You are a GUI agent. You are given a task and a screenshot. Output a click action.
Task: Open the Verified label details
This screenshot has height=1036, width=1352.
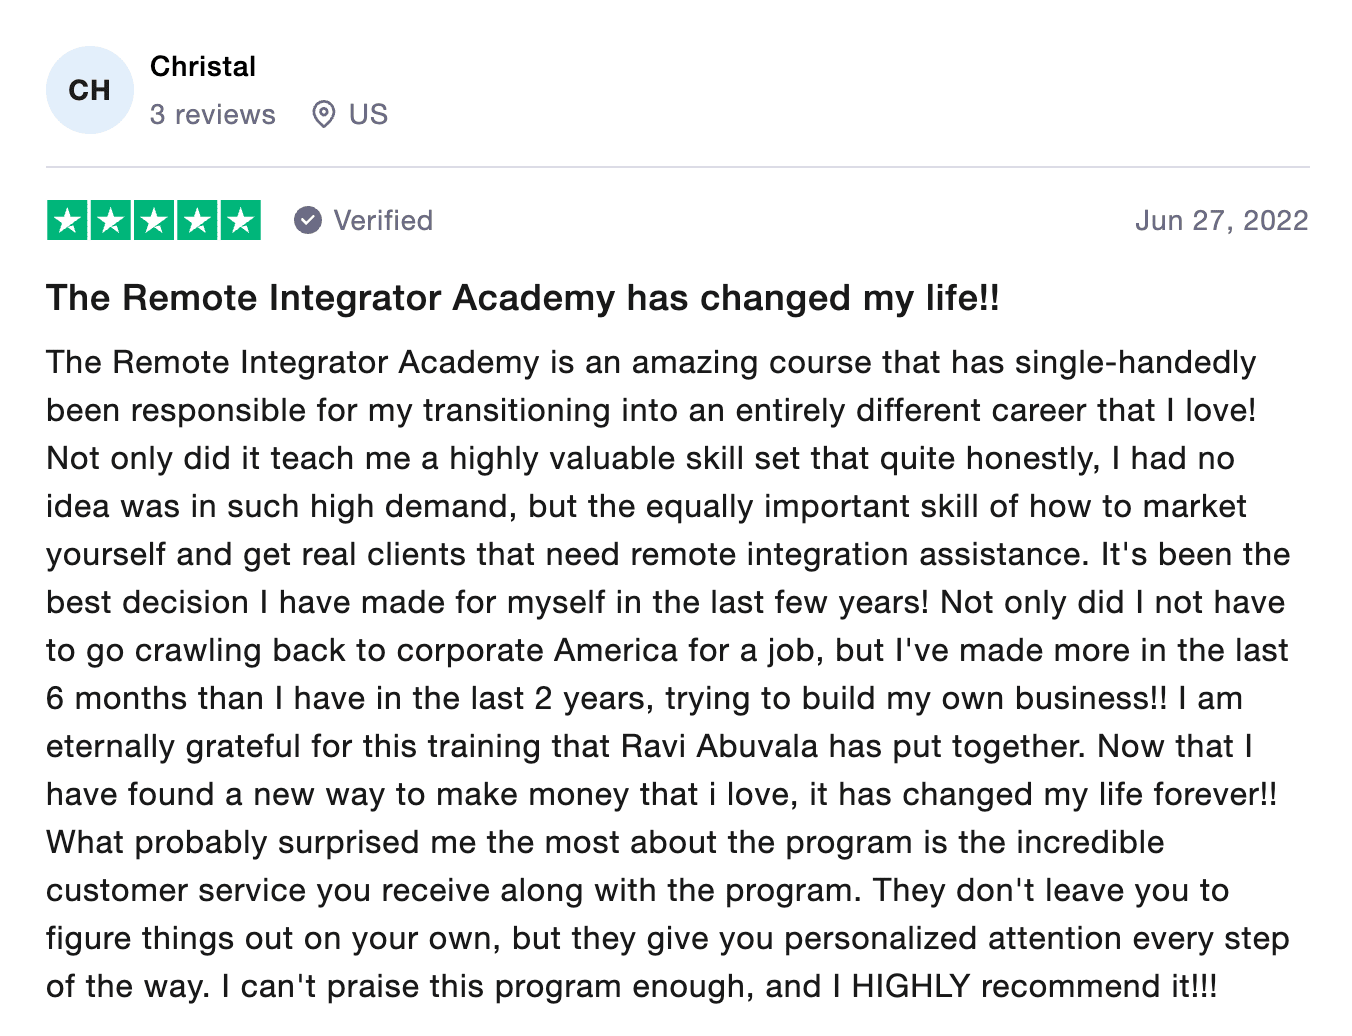click(383, 220)
